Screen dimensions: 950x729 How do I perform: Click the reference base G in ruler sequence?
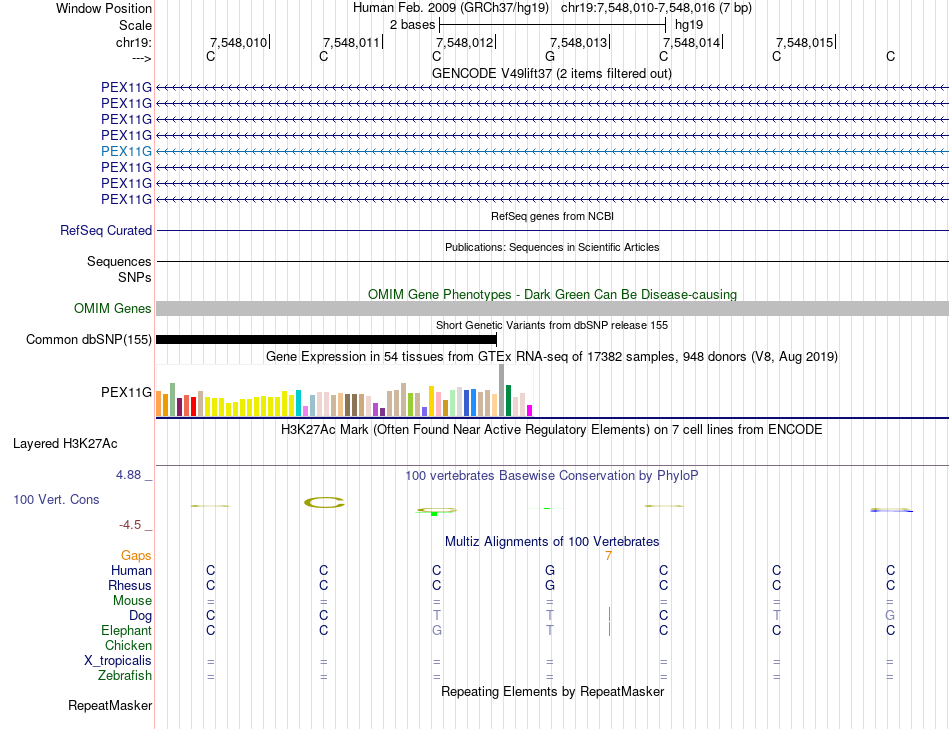tap(550, 56)
